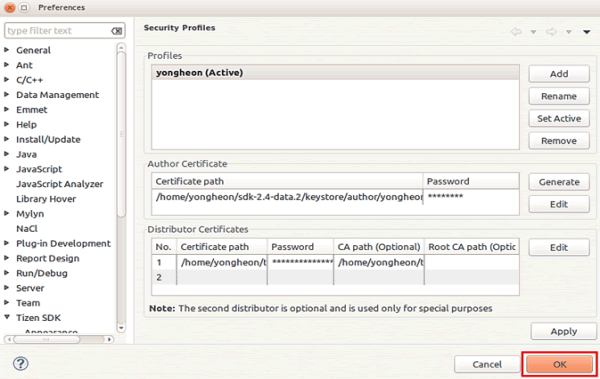The height and width of the screenshot is (379, 600).
Task: Expand the Report Design node
Action: [7, 258]
